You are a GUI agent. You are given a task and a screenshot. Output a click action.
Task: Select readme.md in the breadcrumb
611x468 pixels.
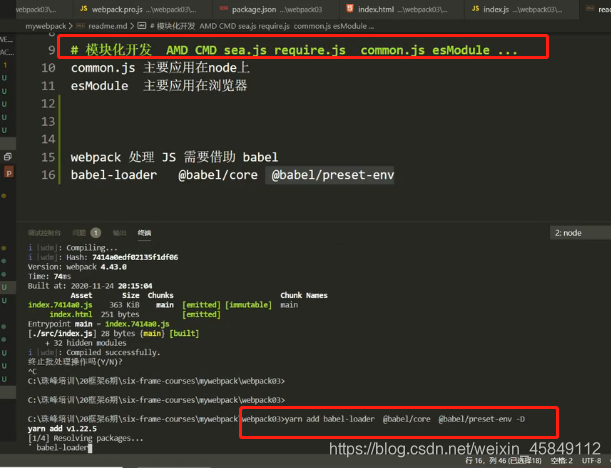[x=108, y=26]
